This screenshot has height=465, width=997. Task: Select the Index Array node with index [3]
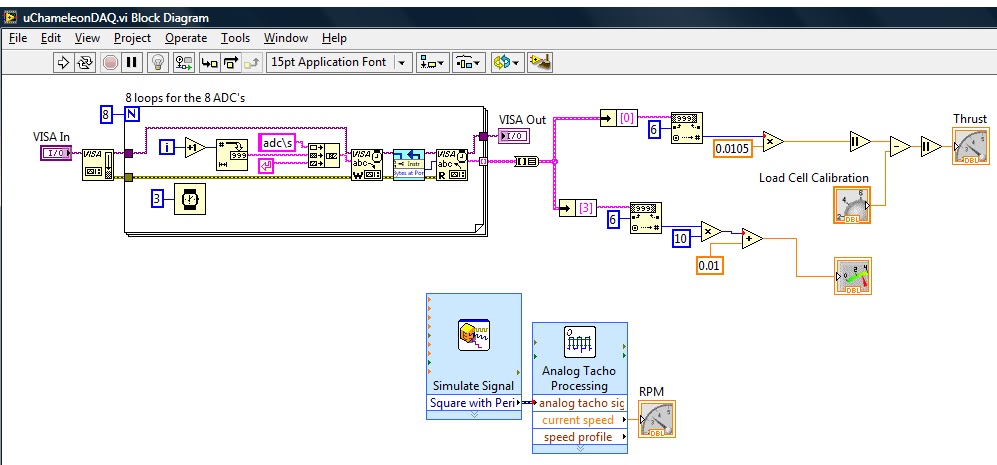click(x=577, y=208)
